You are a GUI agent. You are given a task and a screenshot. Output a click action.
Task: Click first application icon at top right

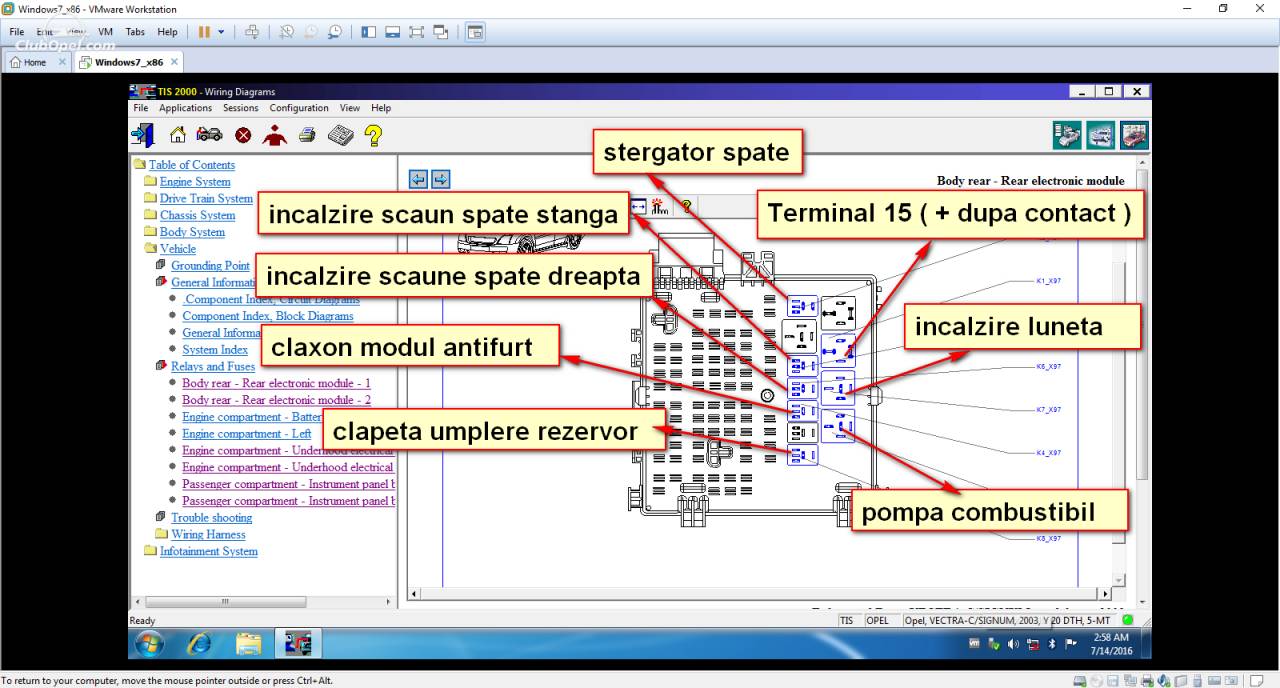1067,135
